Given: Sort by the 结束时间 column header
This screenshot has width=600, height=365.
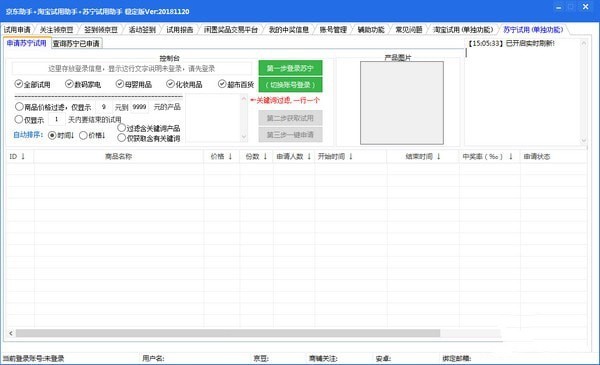Looking at the screenshot, I should tap(423, 156).
